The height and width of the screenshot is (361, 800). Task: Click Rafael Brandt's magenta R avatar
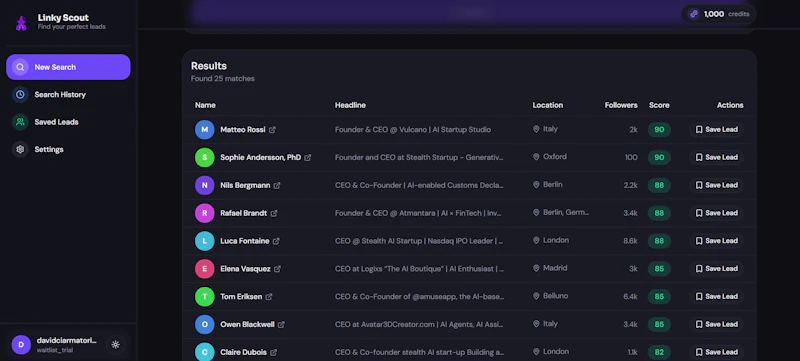205,213
